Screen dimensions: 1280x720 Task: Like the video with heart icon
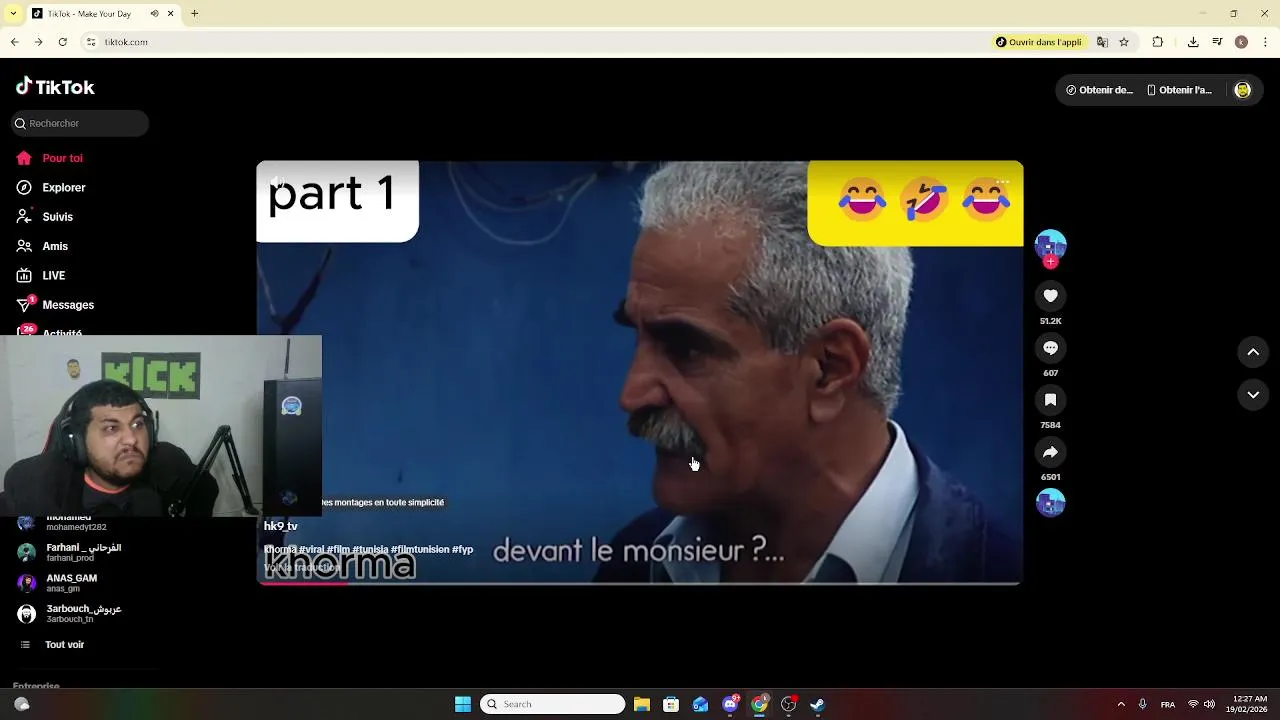point(1050,296)
